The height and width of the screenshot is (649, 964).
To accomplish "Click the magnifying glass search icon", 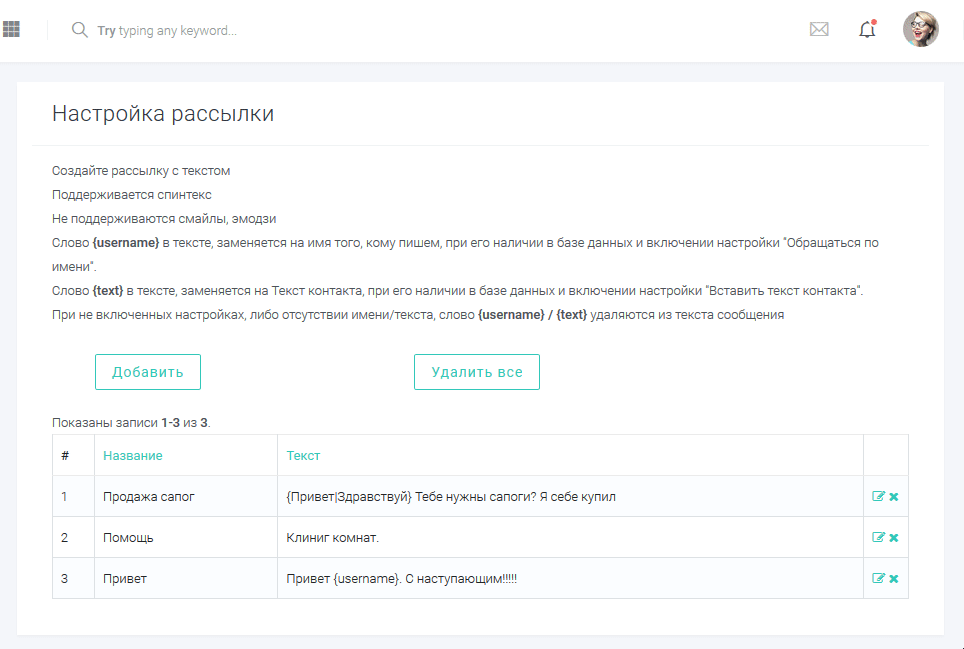I will click(x=80, y=30).
